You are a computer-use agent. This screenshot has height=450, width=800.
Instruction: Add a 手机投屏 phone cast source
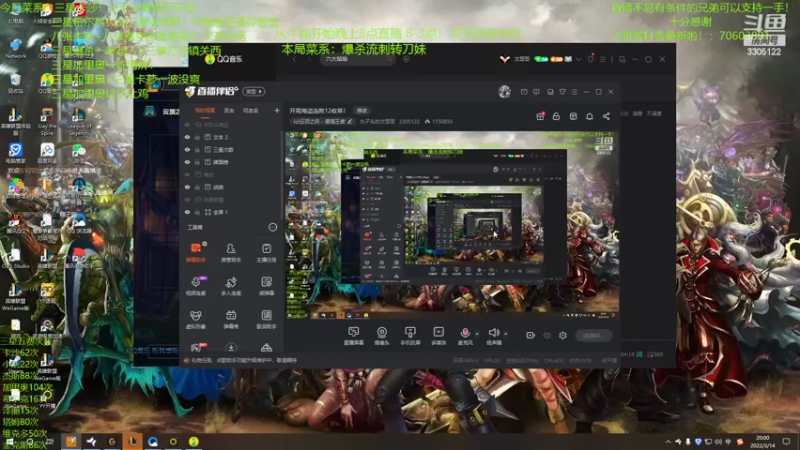[x=410, y=336]
